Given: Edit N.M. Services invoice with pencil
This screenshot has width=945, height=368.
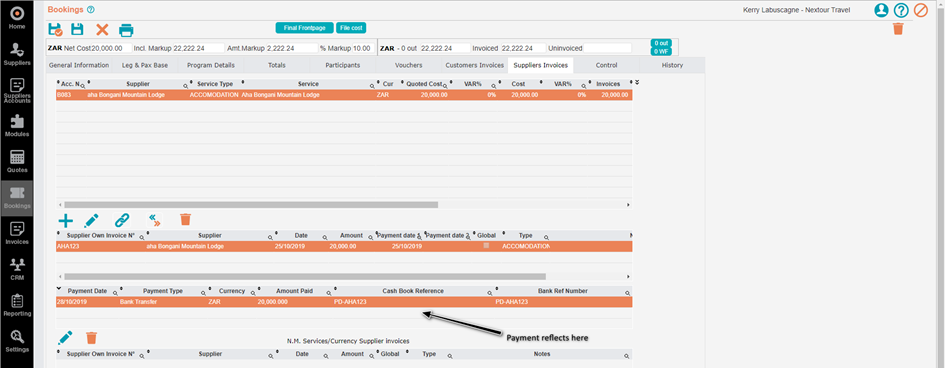Looking at the screenshot, I should point(65,337).
